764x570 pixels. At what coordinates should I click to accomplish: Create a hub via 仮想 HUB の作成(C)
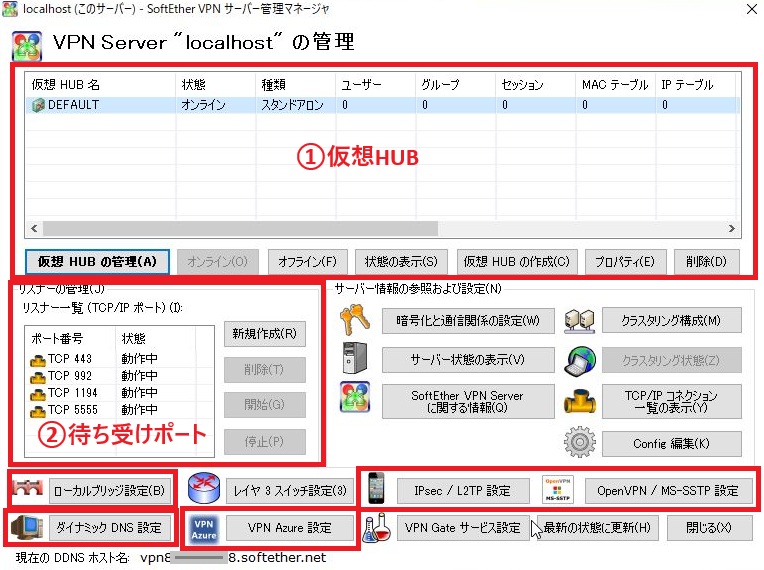pos(517,262)
